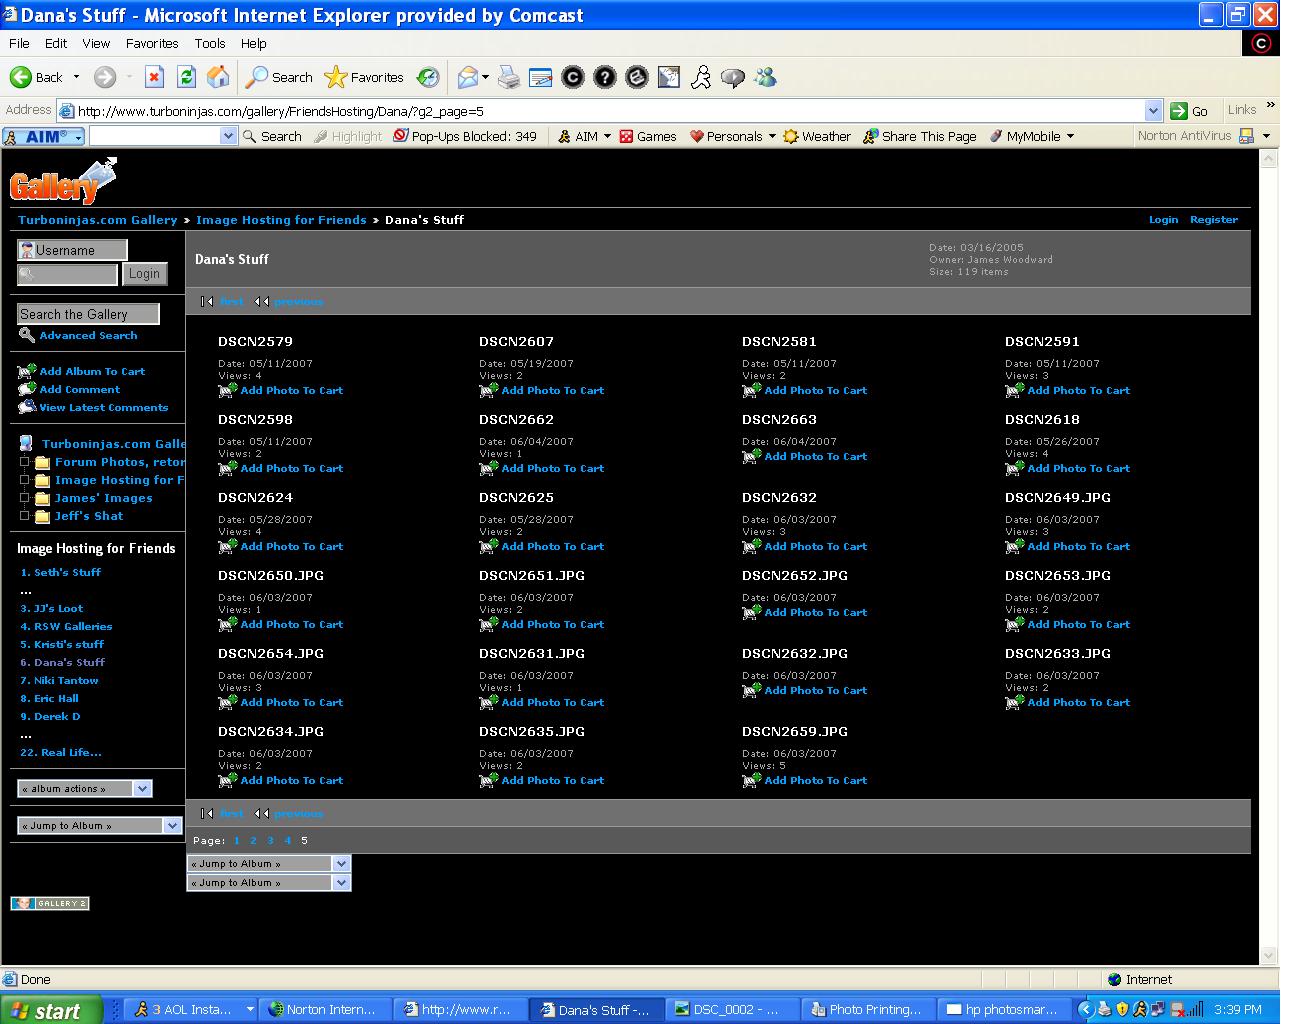Image resolution: width=1296 pixels, height=1024 pixels.
Task: Click the Turboninjas.com Gallery breadcrumb
Action: (x=97, y=219)
